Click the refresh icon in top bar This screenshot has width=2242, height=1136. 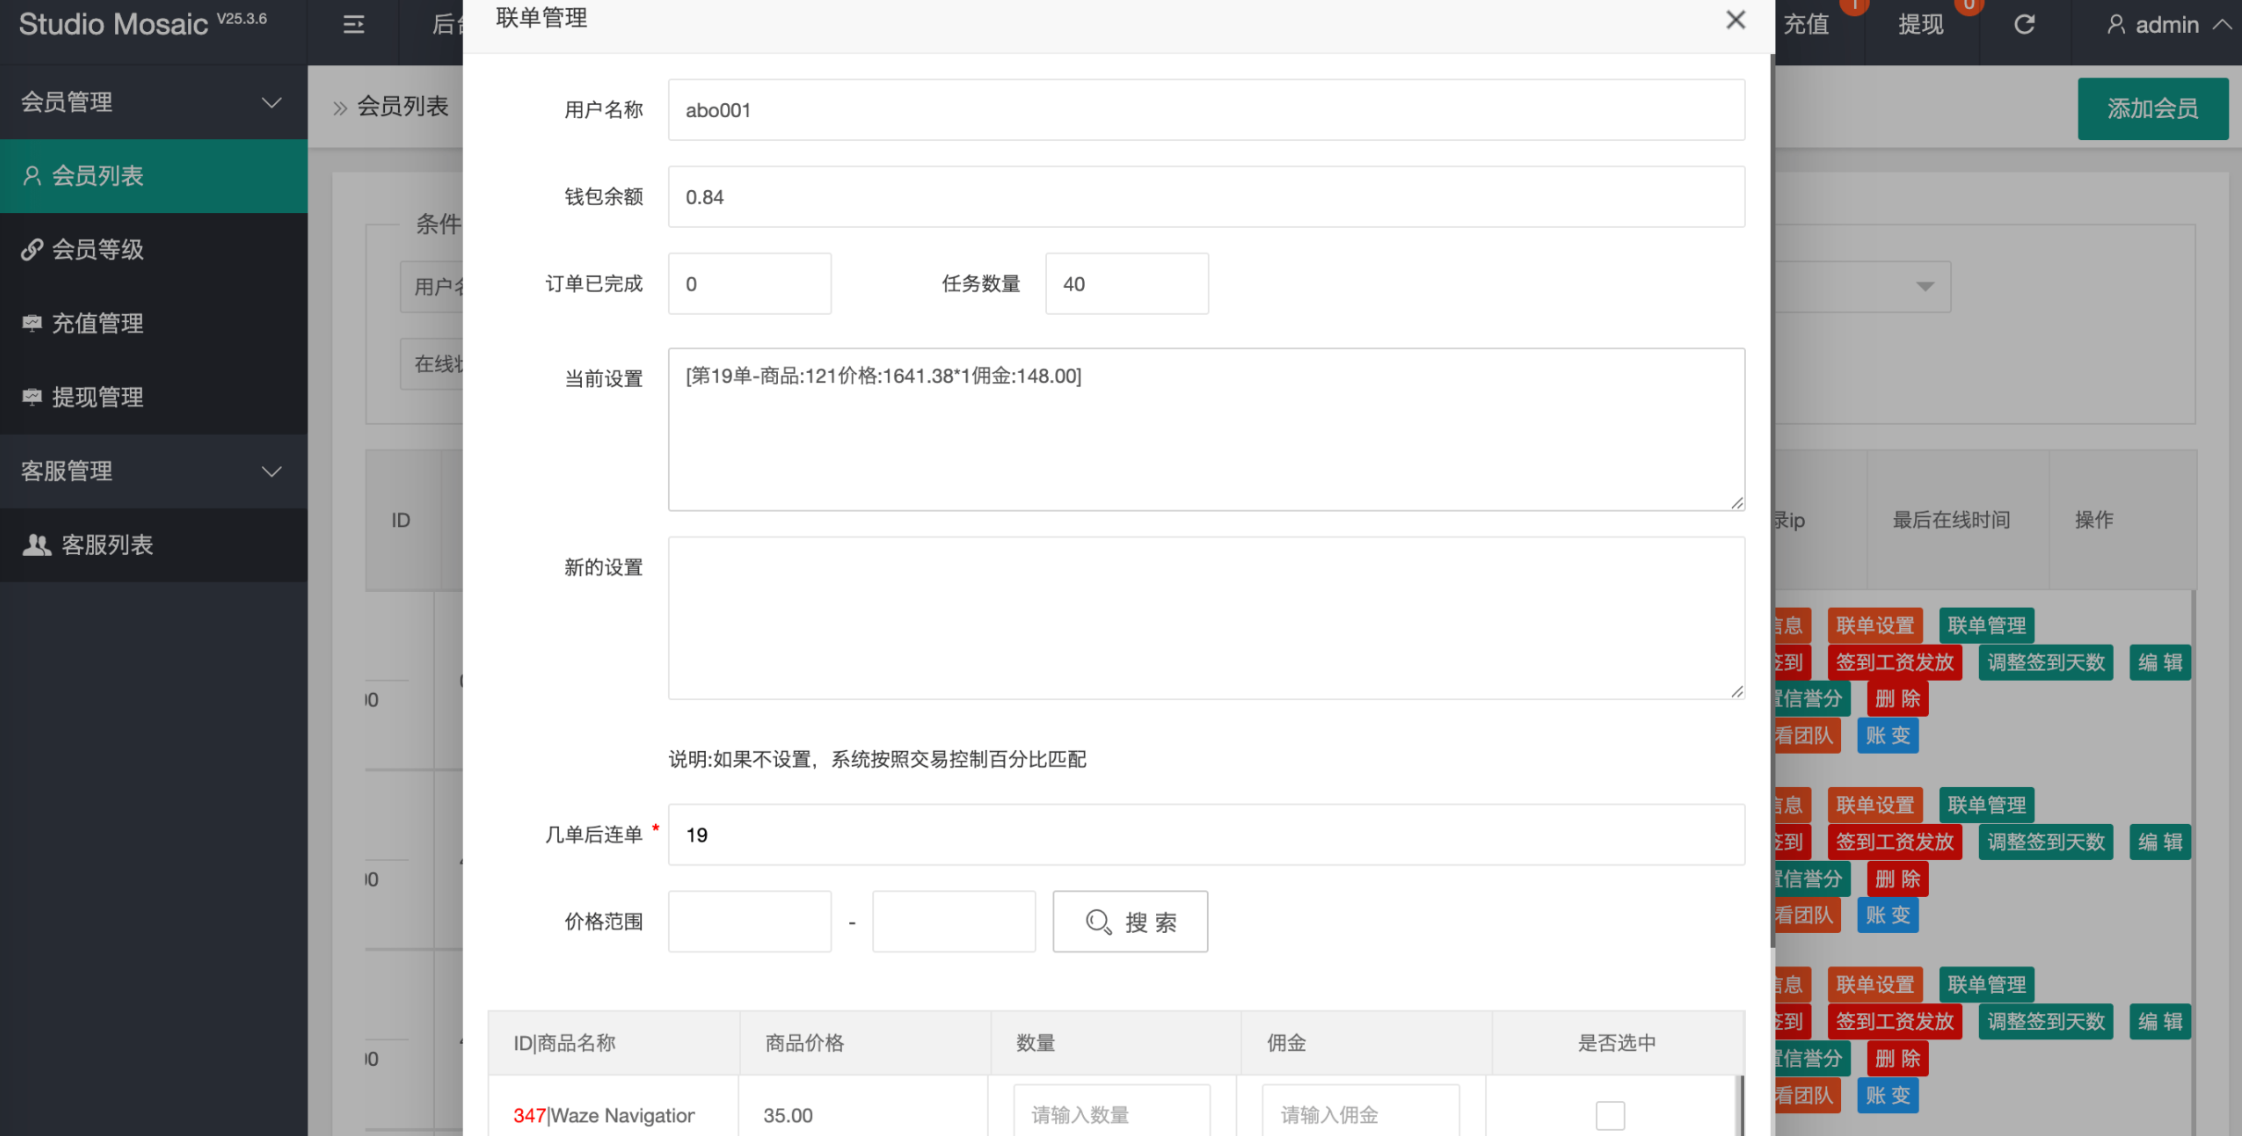(x=2024, y=25)
